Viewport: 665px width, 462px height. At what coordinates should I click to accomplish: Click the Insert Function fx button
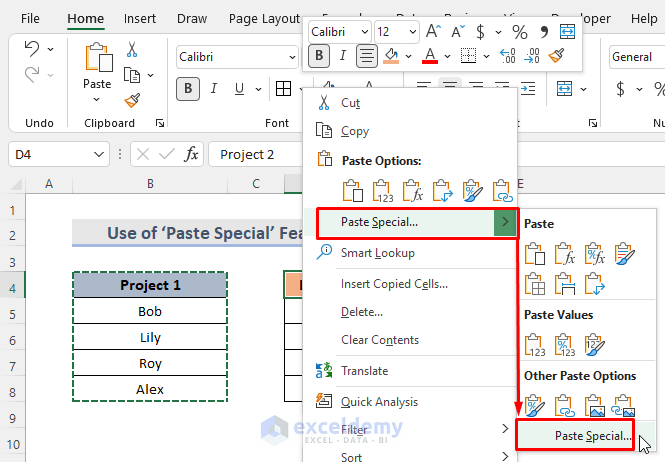point(191,154)
